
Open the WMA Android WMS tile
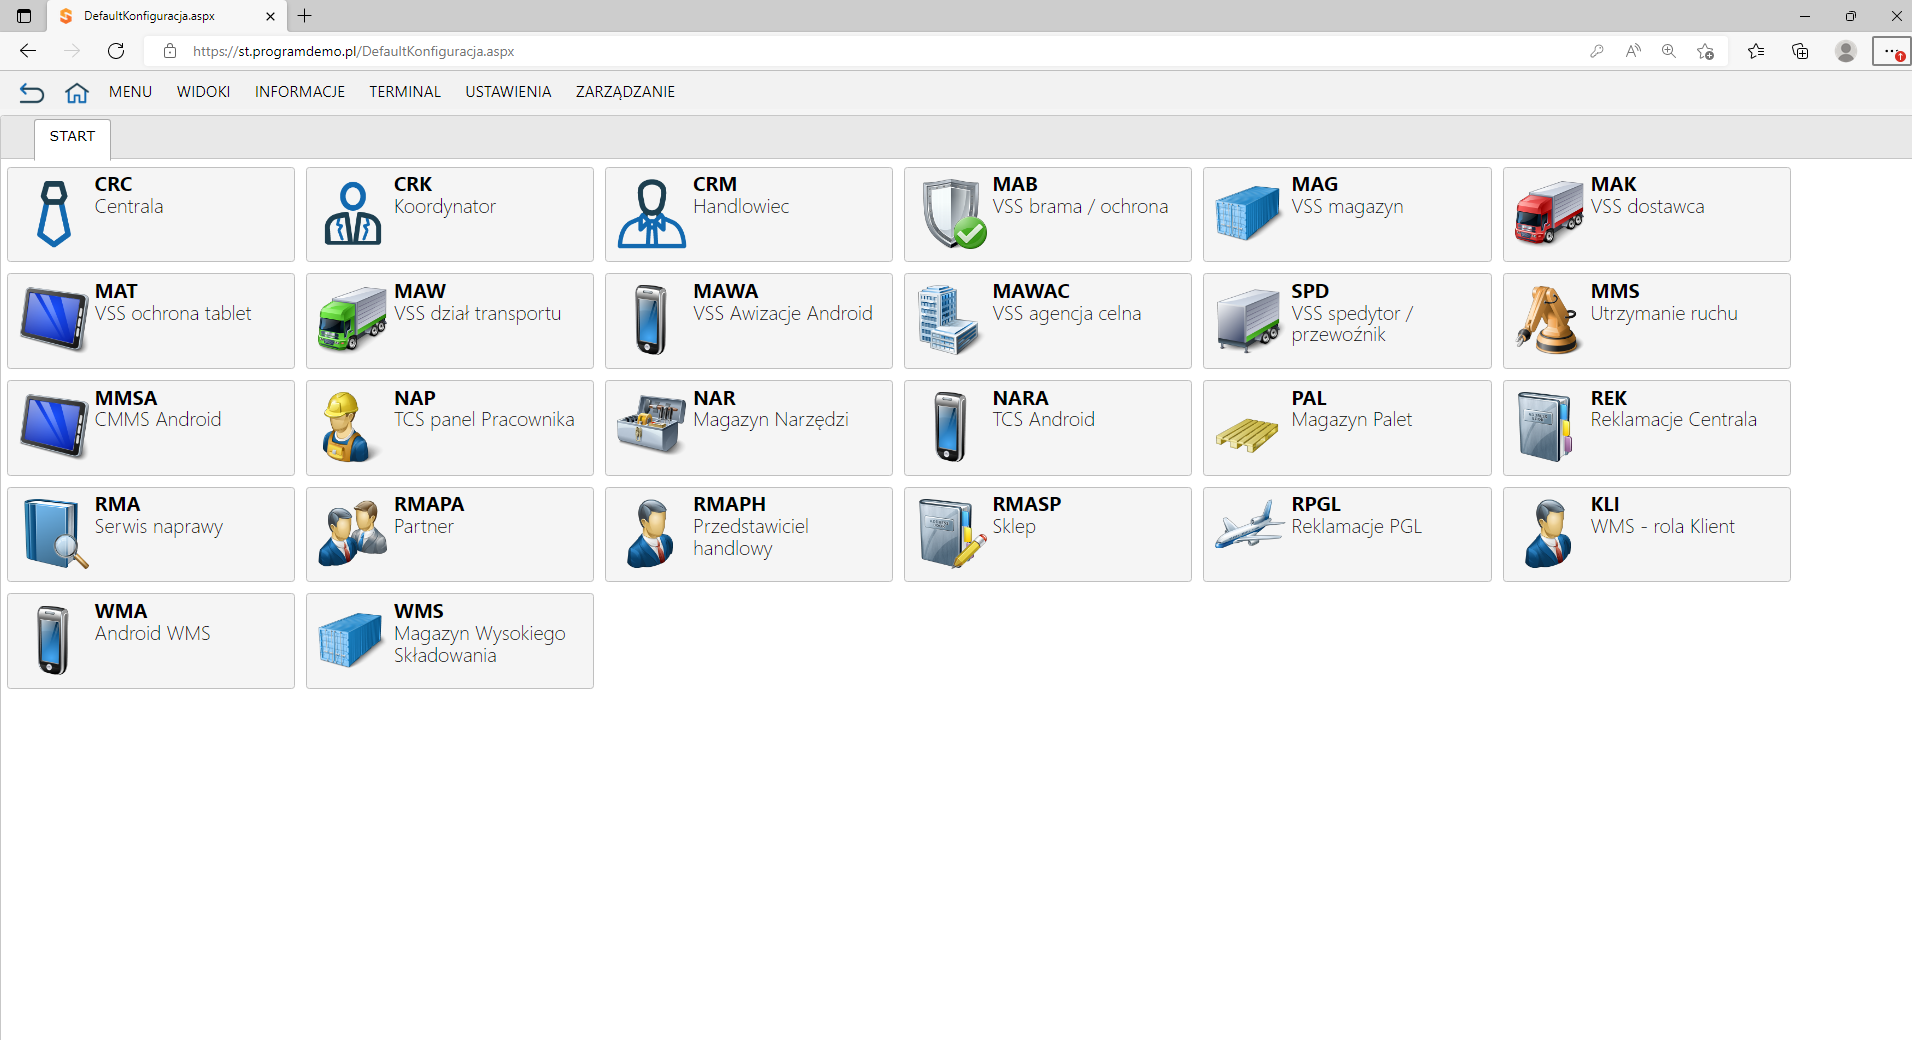151,641
